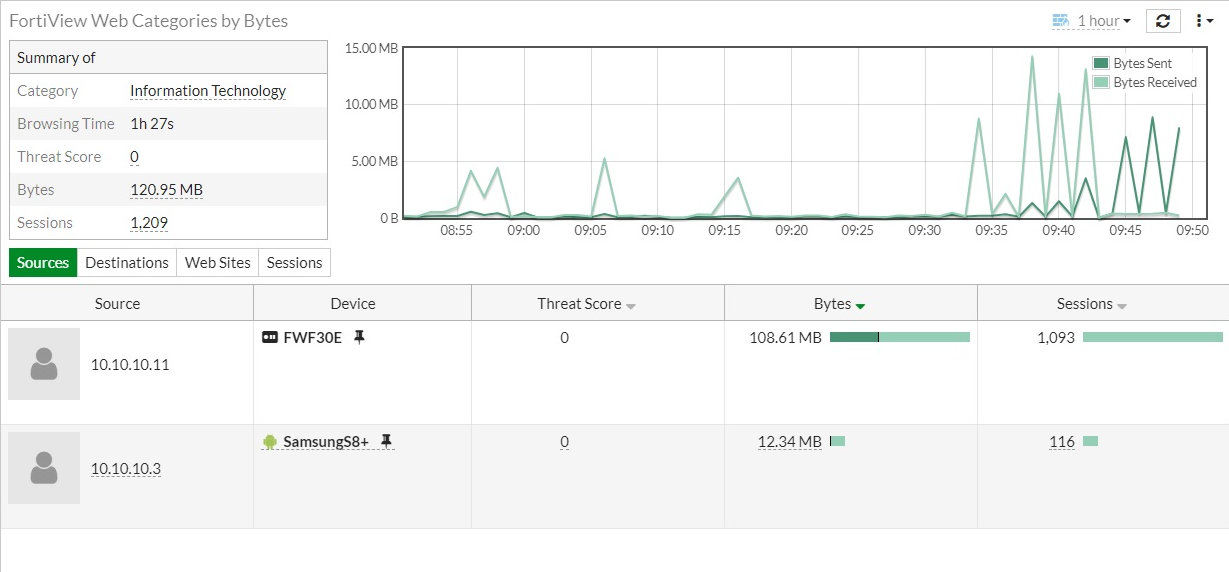Sort by Bytes column header
Viewport: 1229px width, 572px height.
click(x=851, y=303)
